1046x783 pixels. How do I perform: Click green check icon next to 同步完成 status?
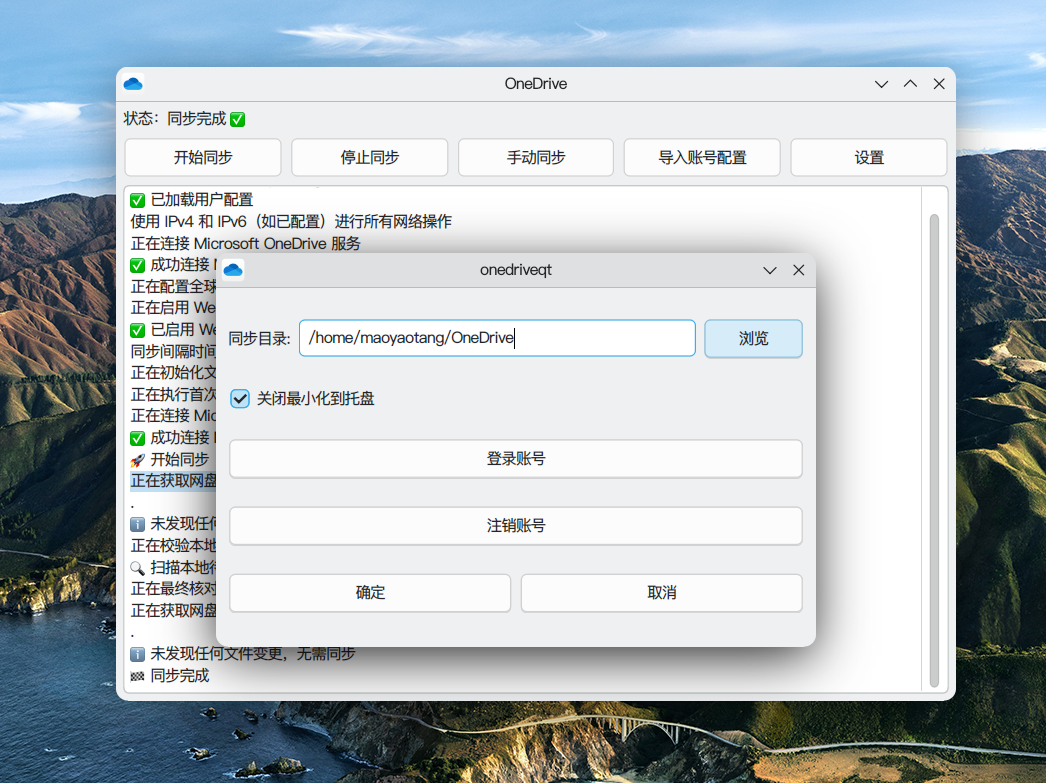pyautogui.click(x=237, y=119)
